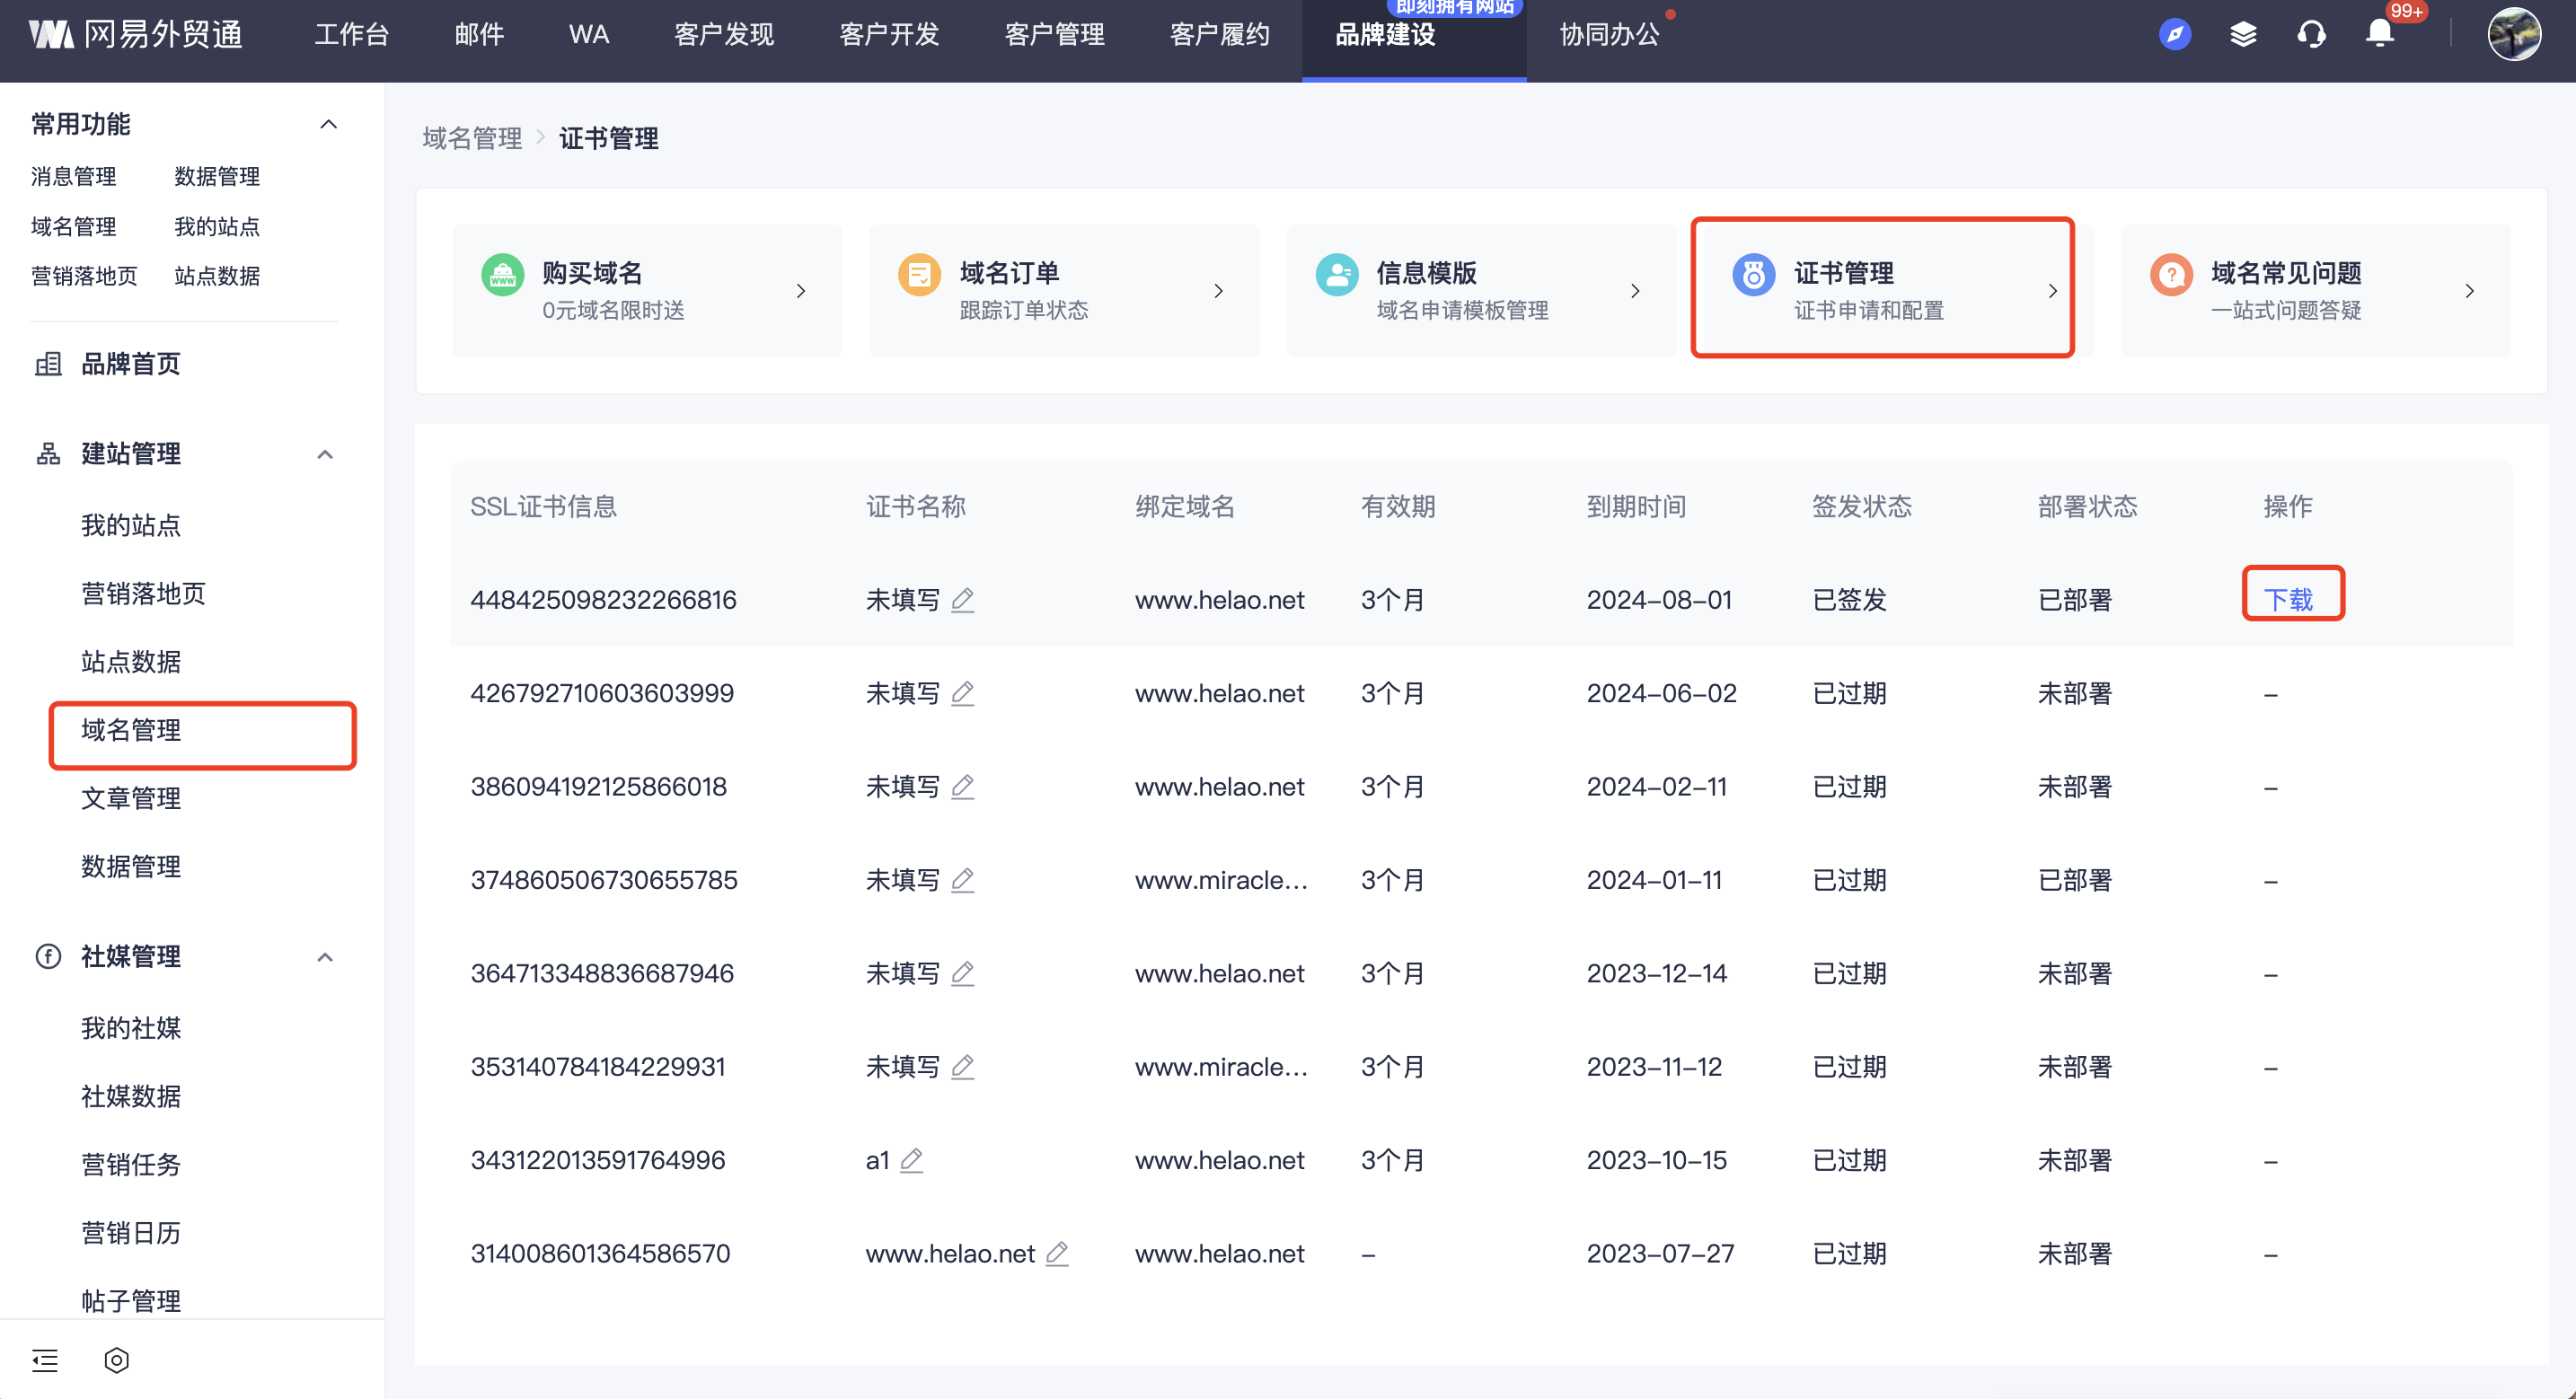Open the 购买域名 card
Viewport: 2576px width, 1399px height.
click(x=646, y=290)
